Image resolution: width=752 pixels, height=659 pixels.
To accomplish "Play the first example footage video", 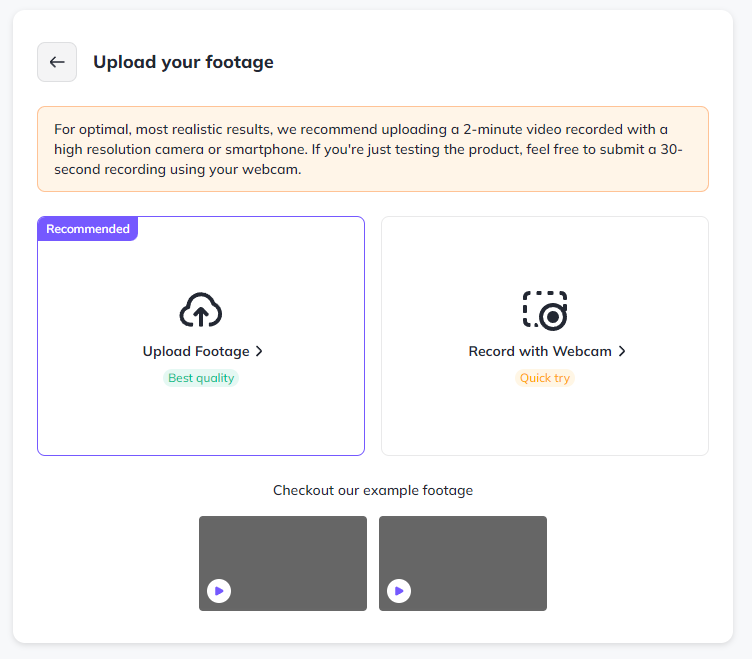I will pyautogui.click(x=219, y=591).
